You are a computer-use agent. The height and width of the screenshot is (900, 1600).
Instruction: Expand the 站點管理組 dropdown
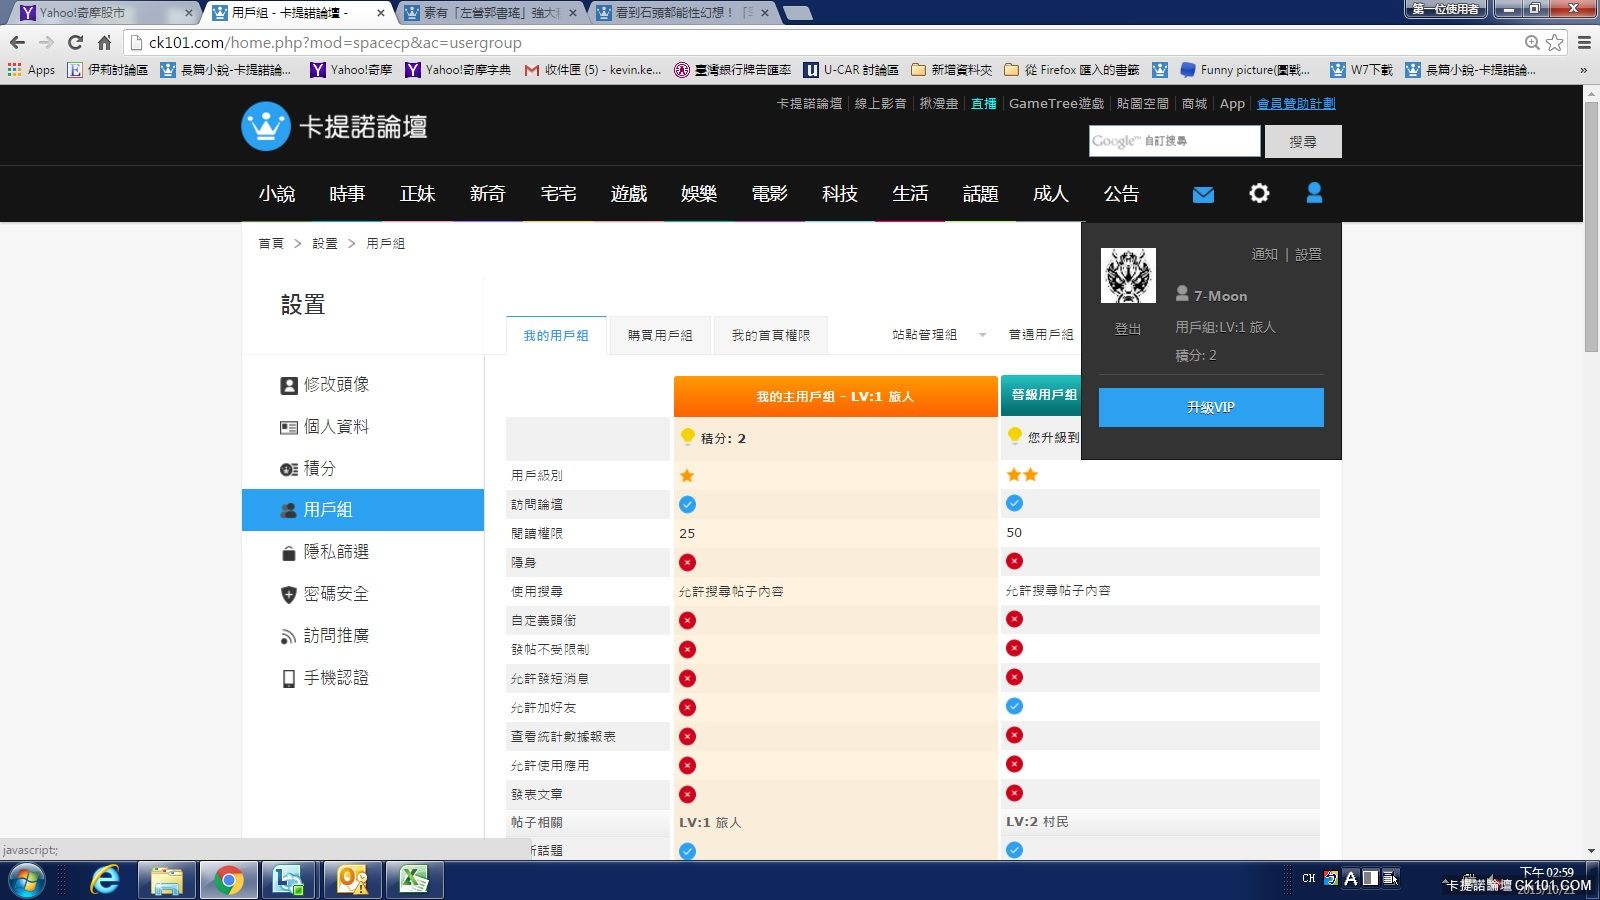pos(939,335)
